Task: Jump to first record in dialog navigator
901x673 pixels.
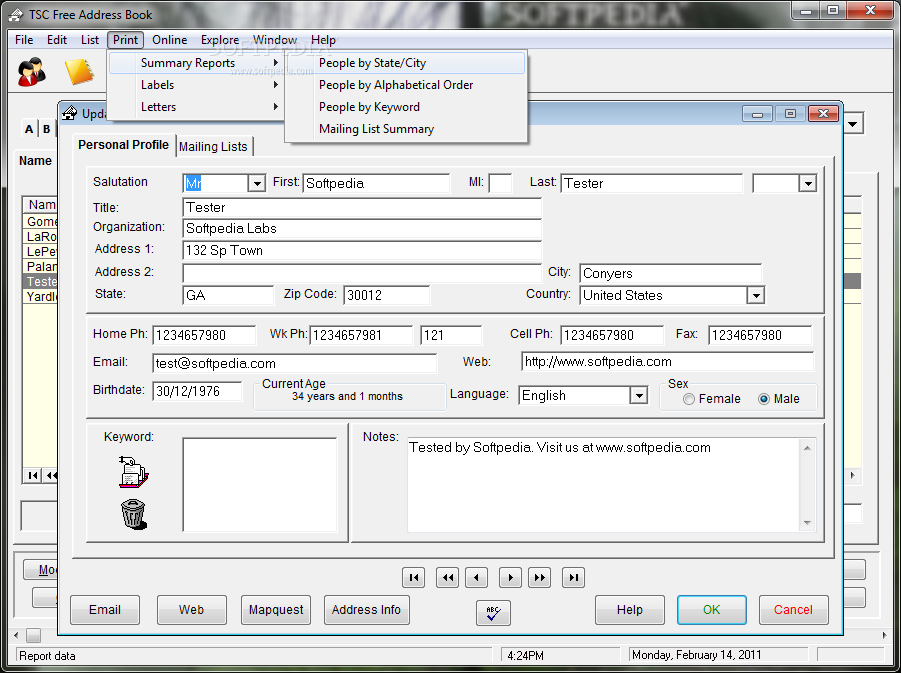Action: coord(414,578)
